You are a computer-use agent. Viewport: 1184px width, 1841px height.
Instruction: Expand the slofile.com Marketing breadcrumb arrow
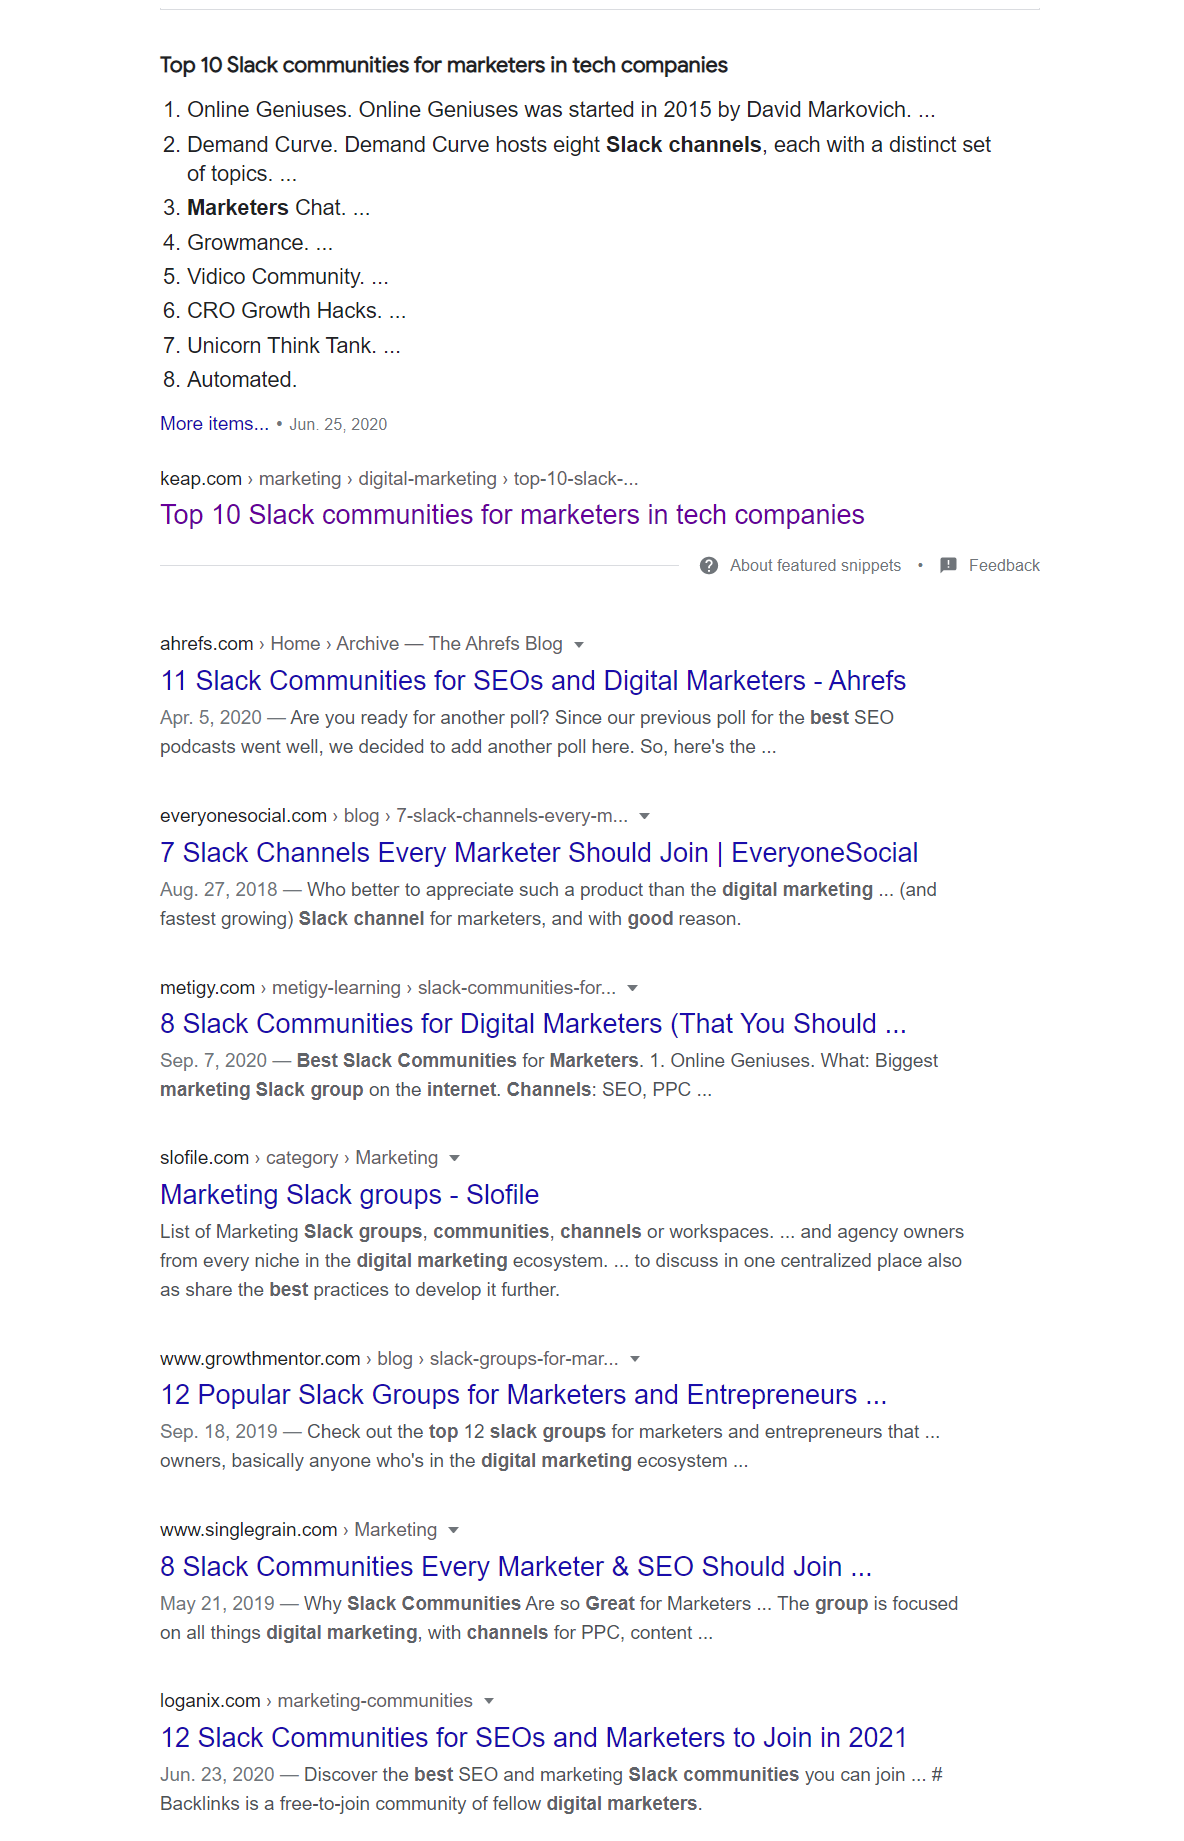pos(454,1158)
